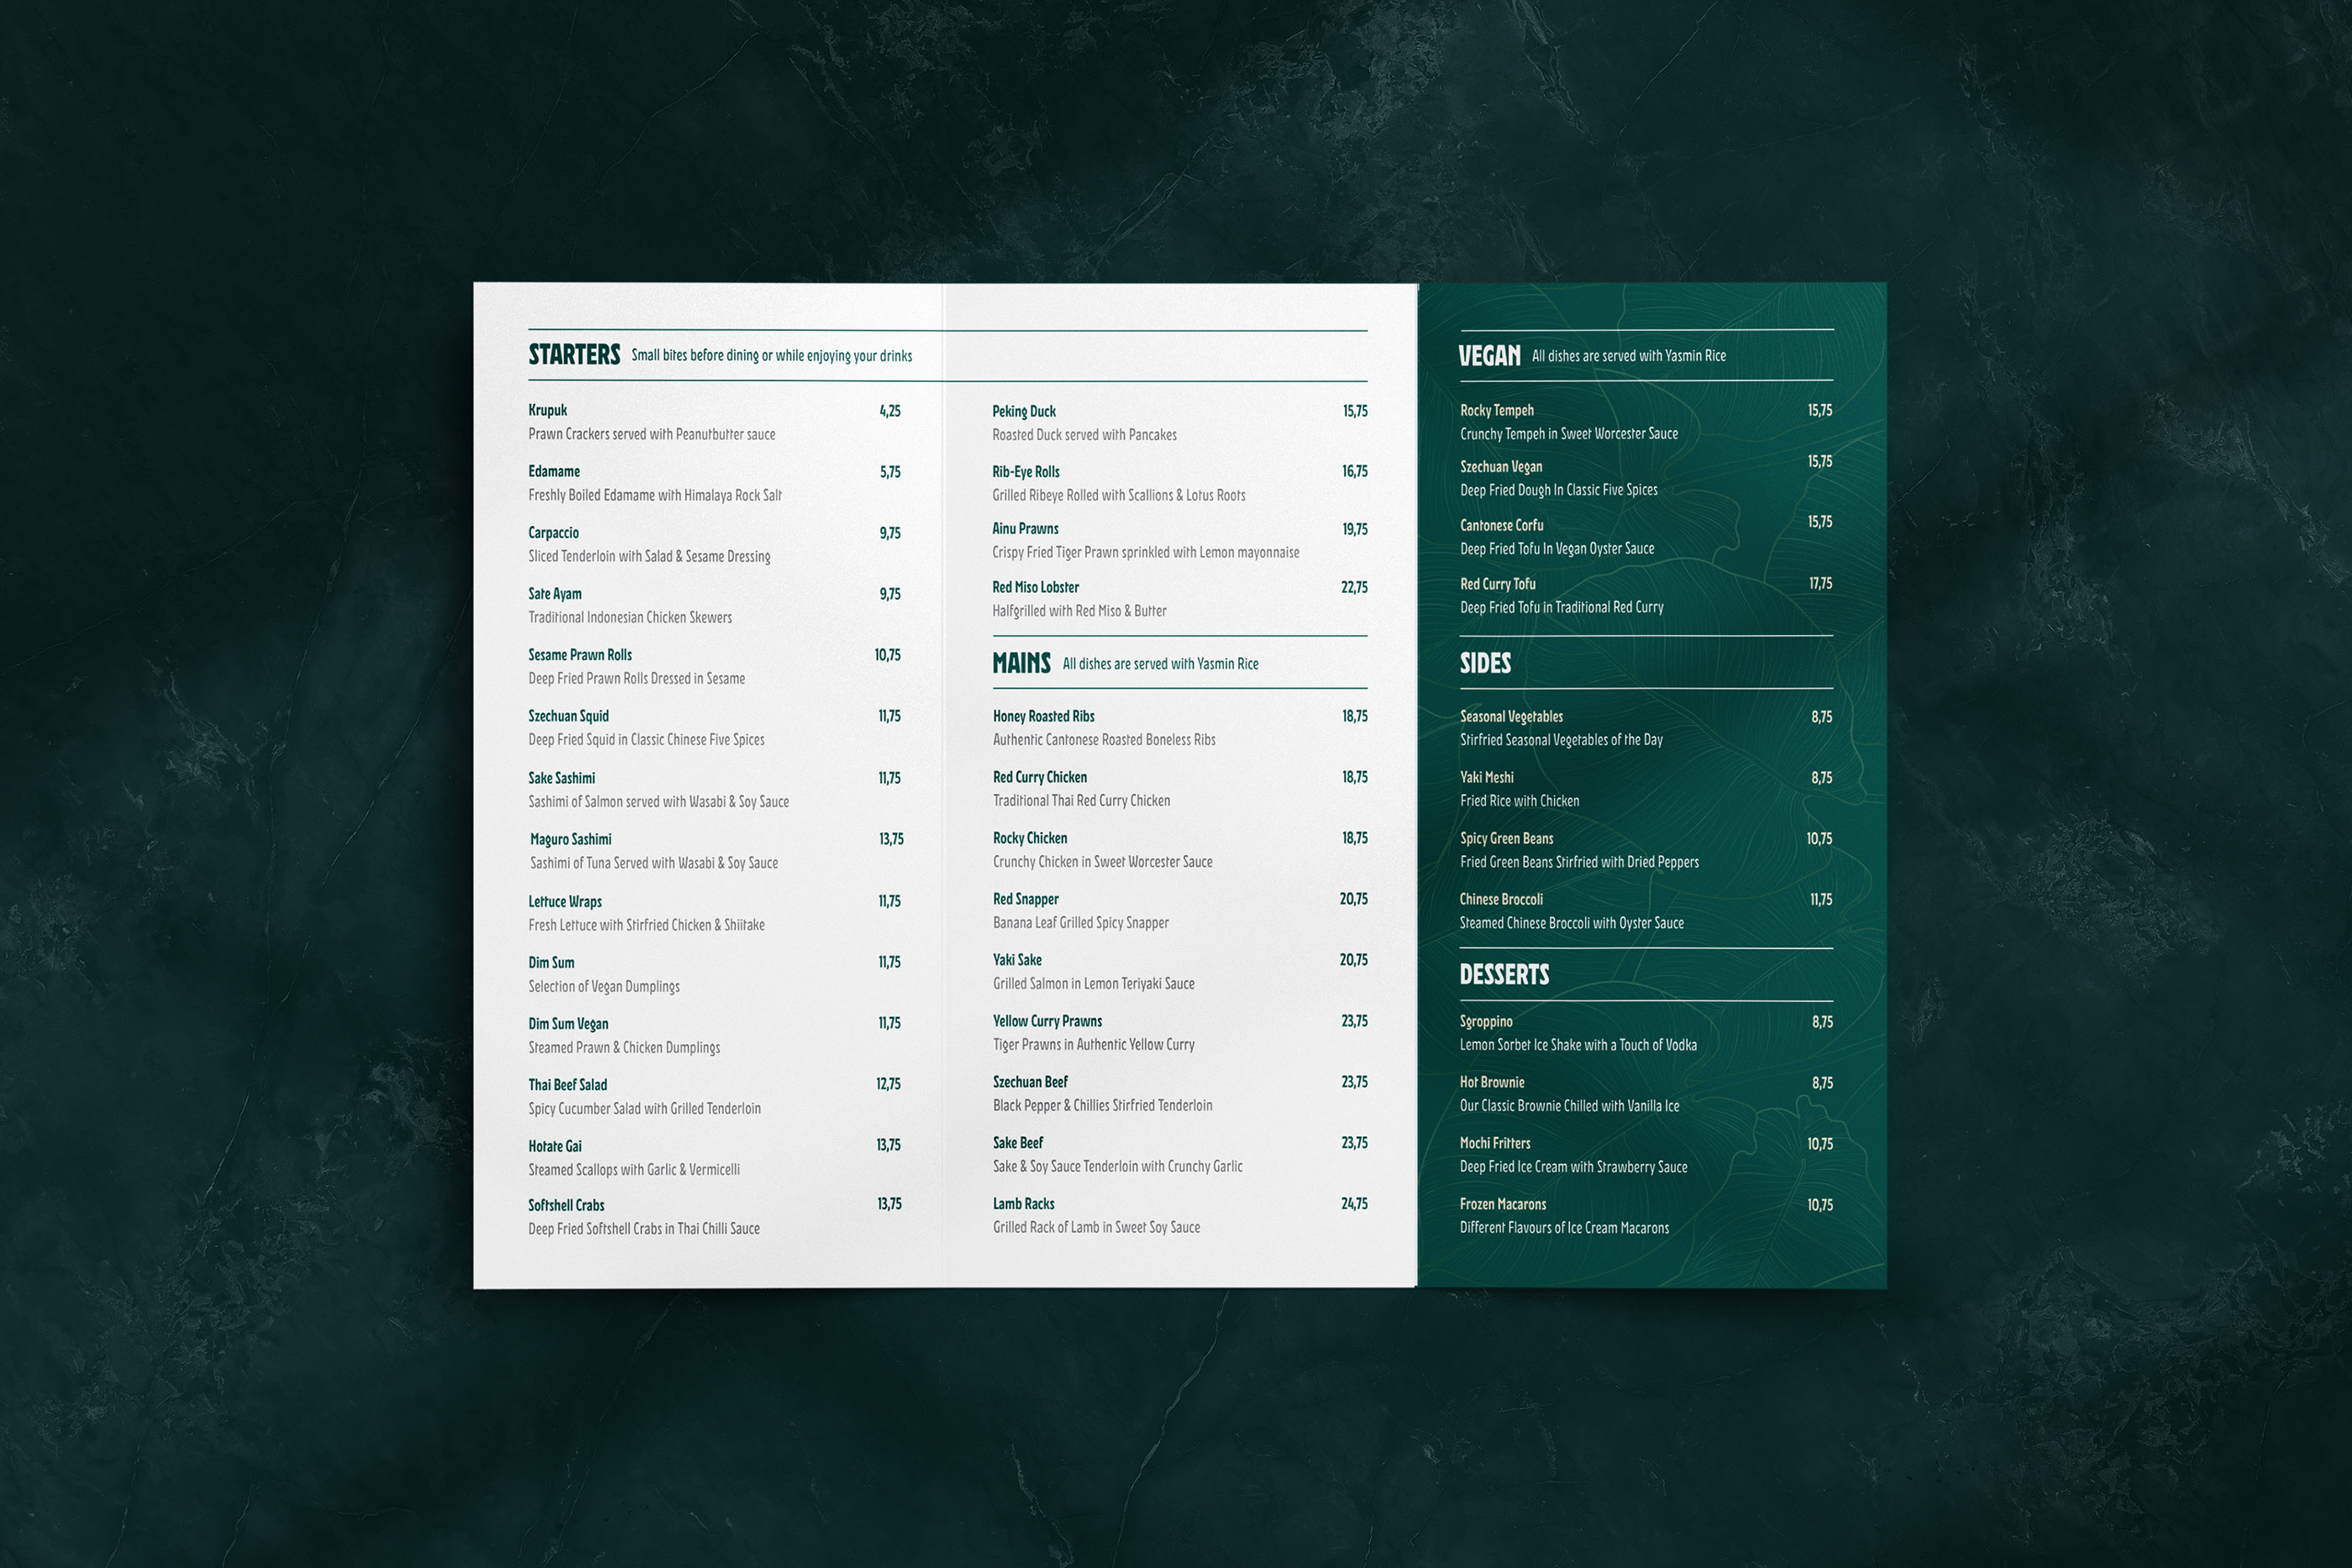
Task: Click the Chinese Broccoli side dish
Action: point(1500,899)
